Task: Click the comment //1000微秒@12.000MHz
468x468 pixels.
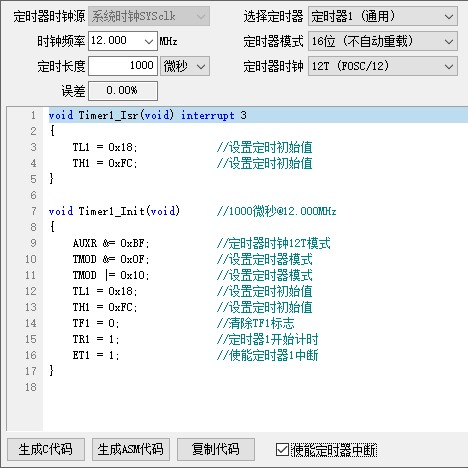Action: click(276, 211)
